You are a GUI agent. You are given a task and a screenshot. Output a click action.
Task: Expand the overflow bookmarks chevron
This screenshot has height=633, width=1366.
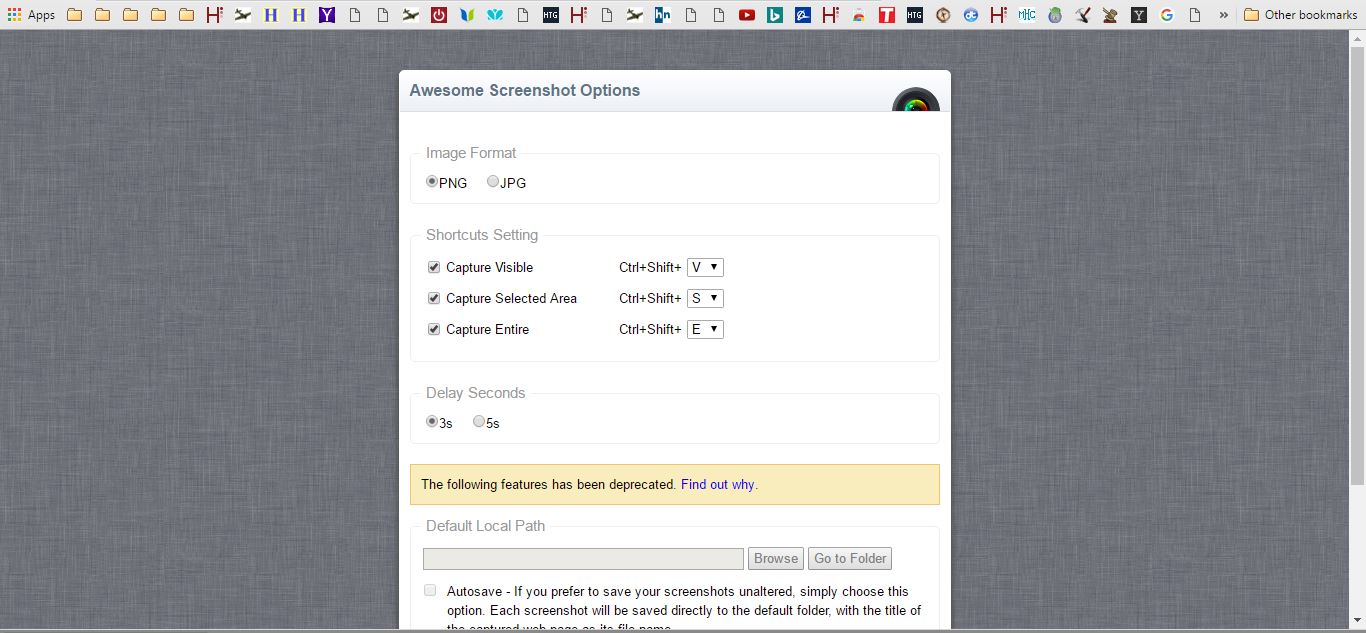(x=1223, y=14)
